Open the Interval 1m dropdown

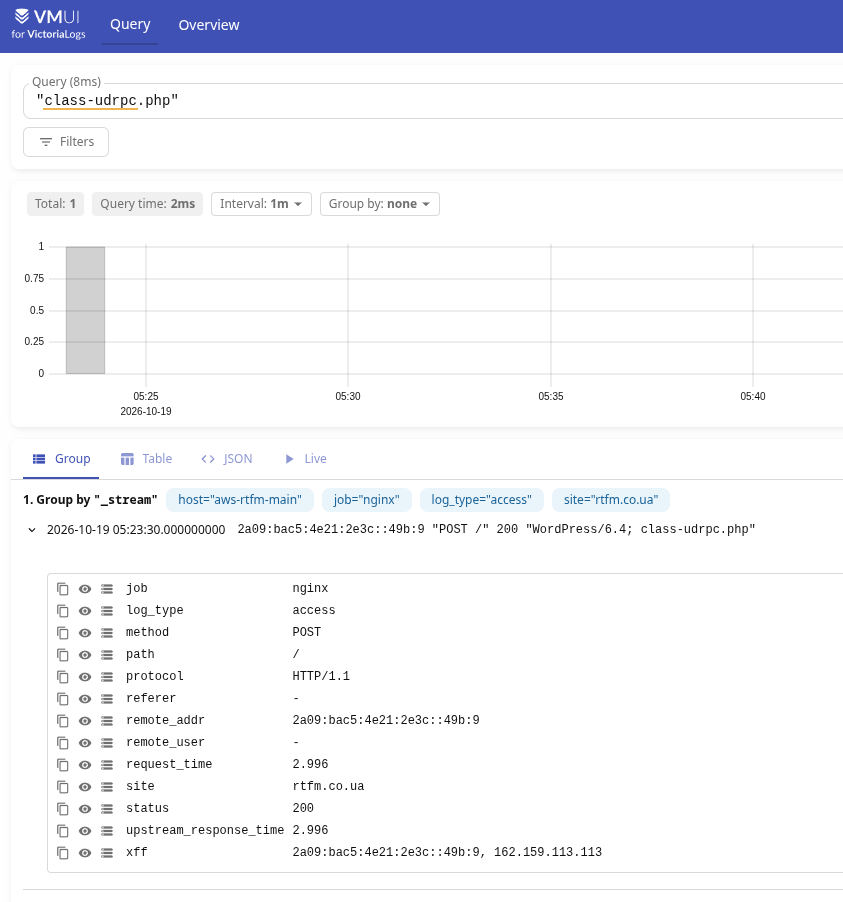261,204
